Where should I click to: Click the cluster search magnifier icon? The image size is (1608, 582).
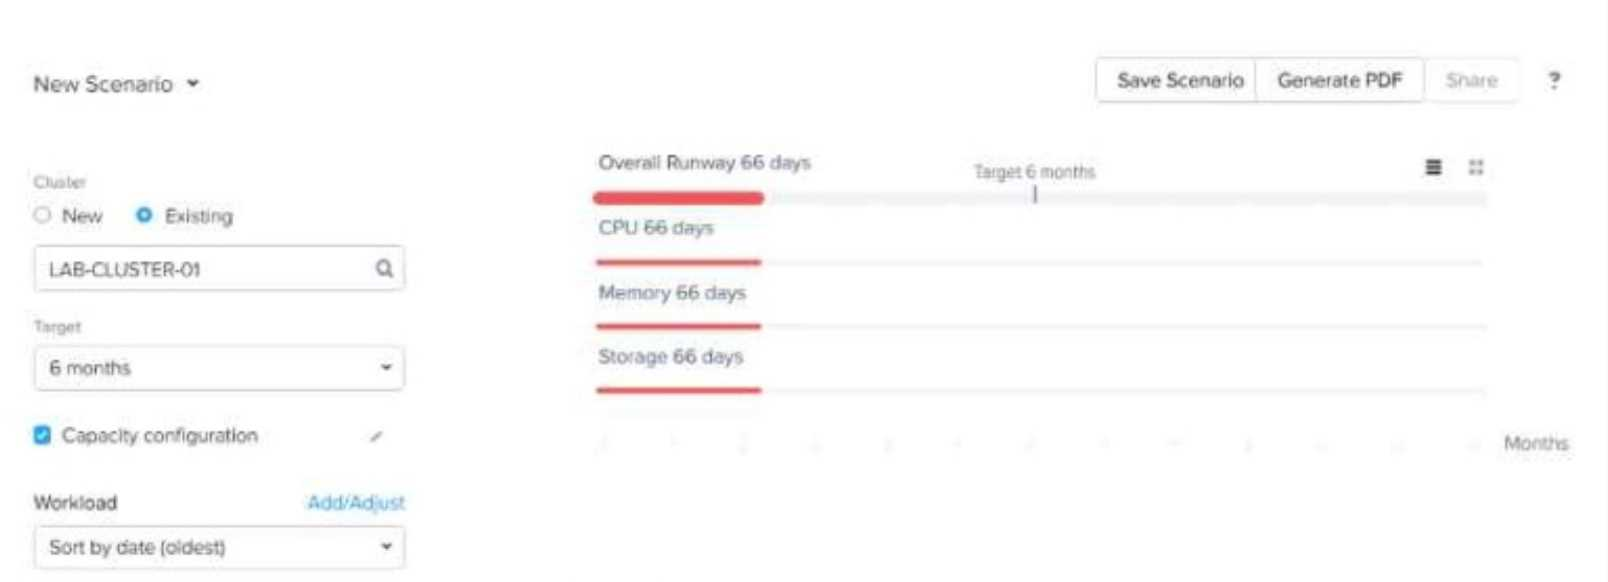click(x=384, y=269)
